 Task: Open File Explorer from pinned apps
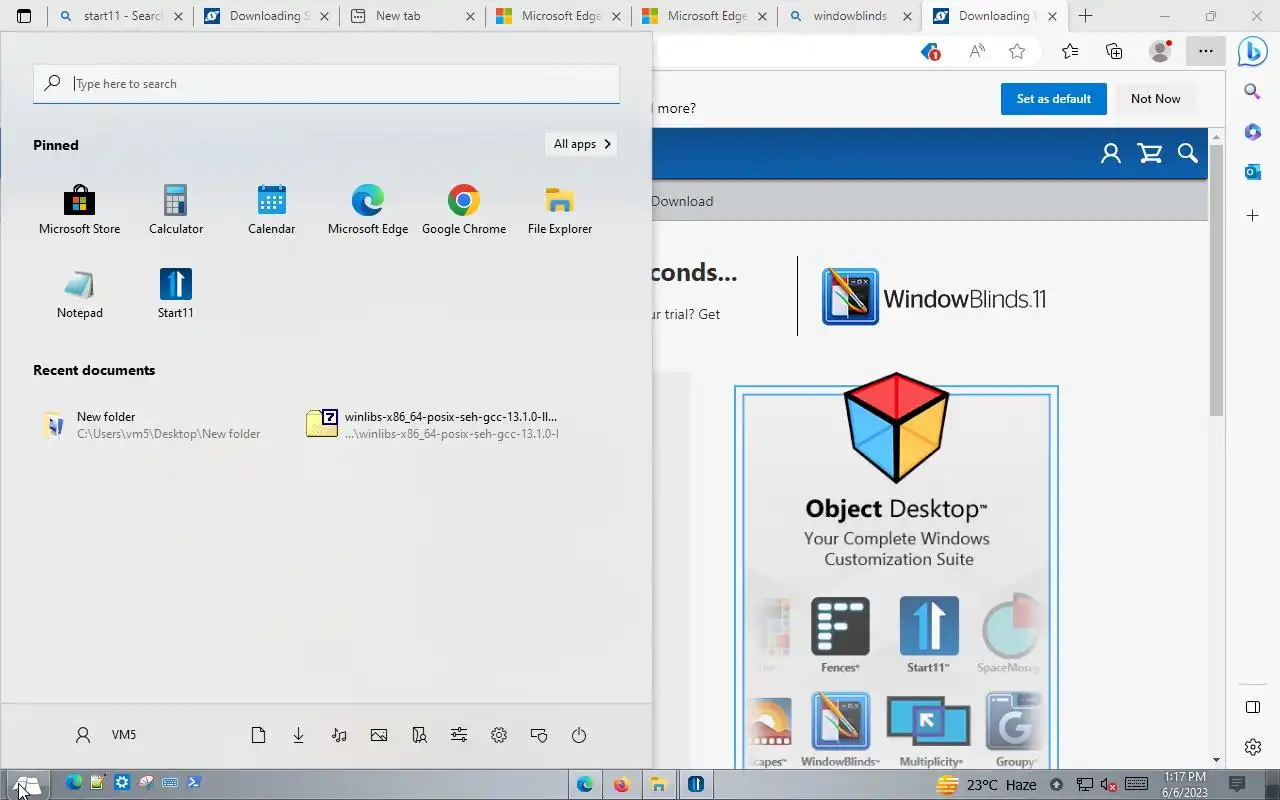pos(560,211)
